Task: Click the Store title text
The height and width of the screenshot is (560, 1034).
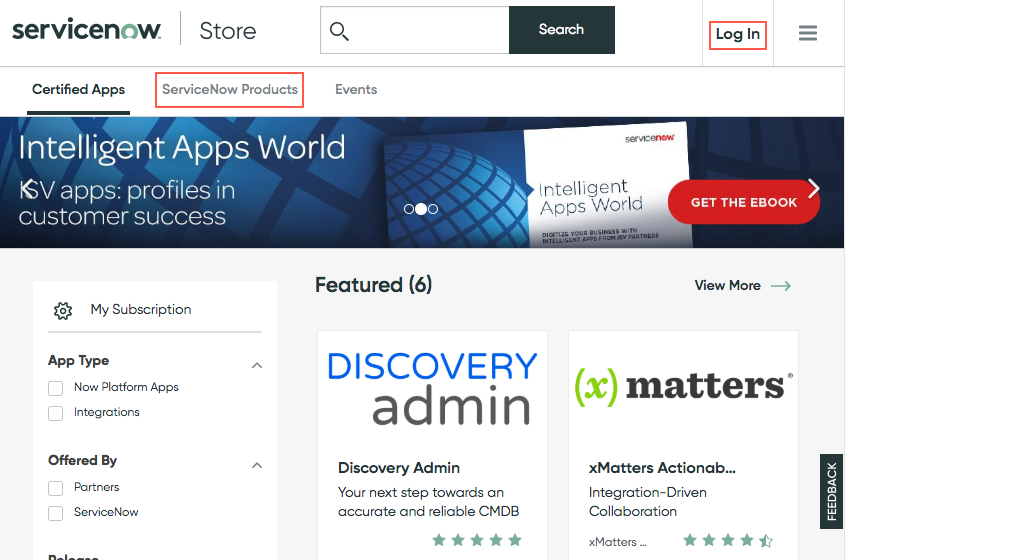Action: coord(228,31)
